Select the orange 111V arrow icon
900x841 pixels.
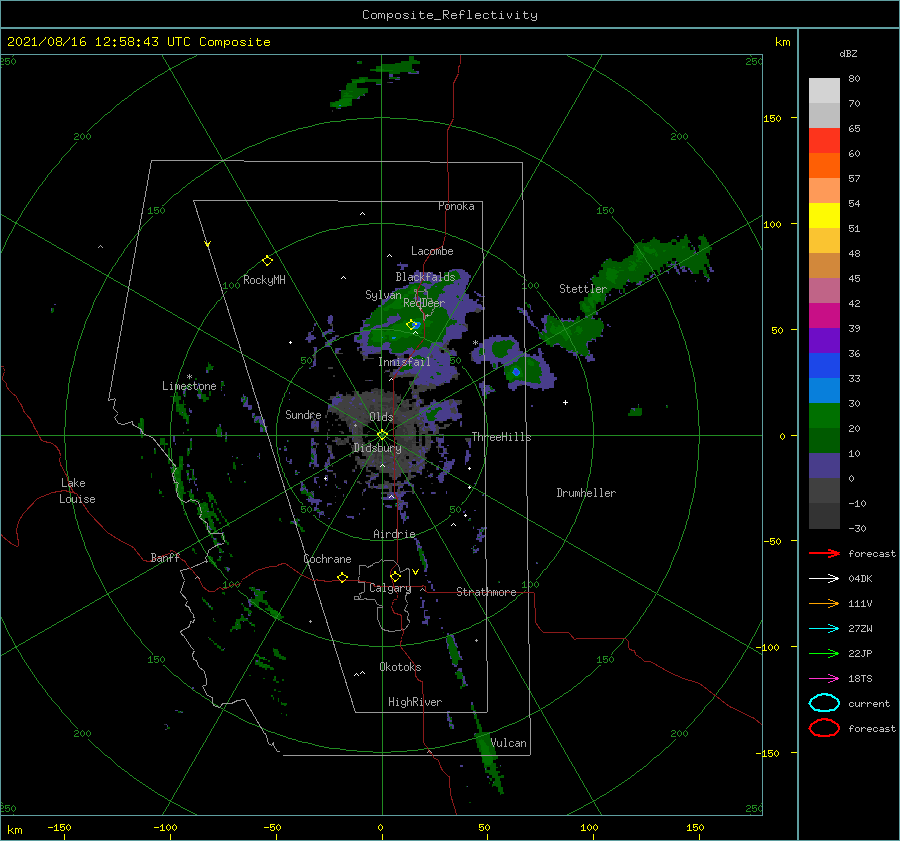pos(824,603)
